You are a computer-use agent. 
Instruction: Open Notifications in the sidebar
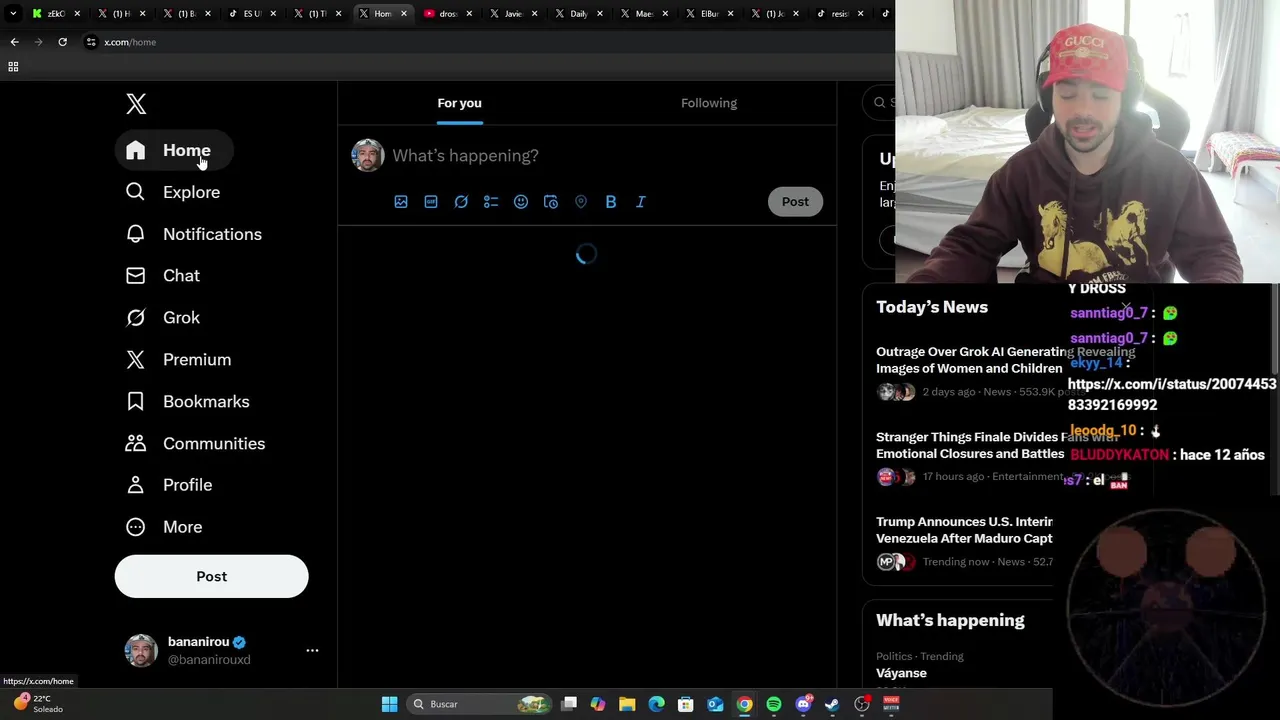[x=194, y=234]
